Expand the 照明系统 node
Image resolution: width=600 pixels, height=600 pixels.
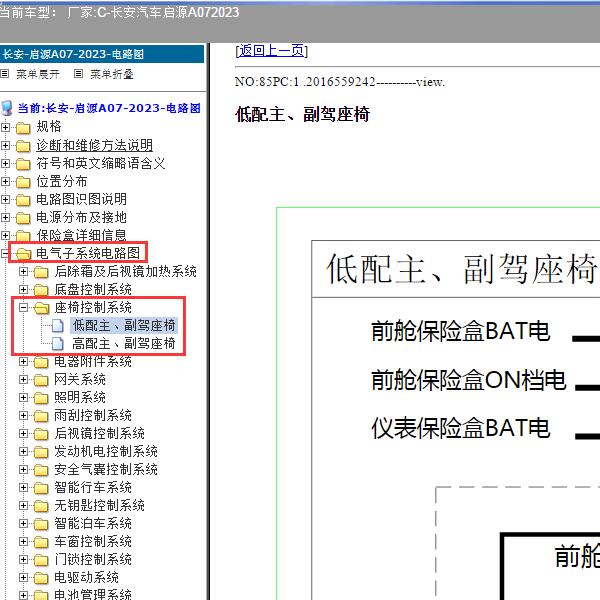coord(23,398)
